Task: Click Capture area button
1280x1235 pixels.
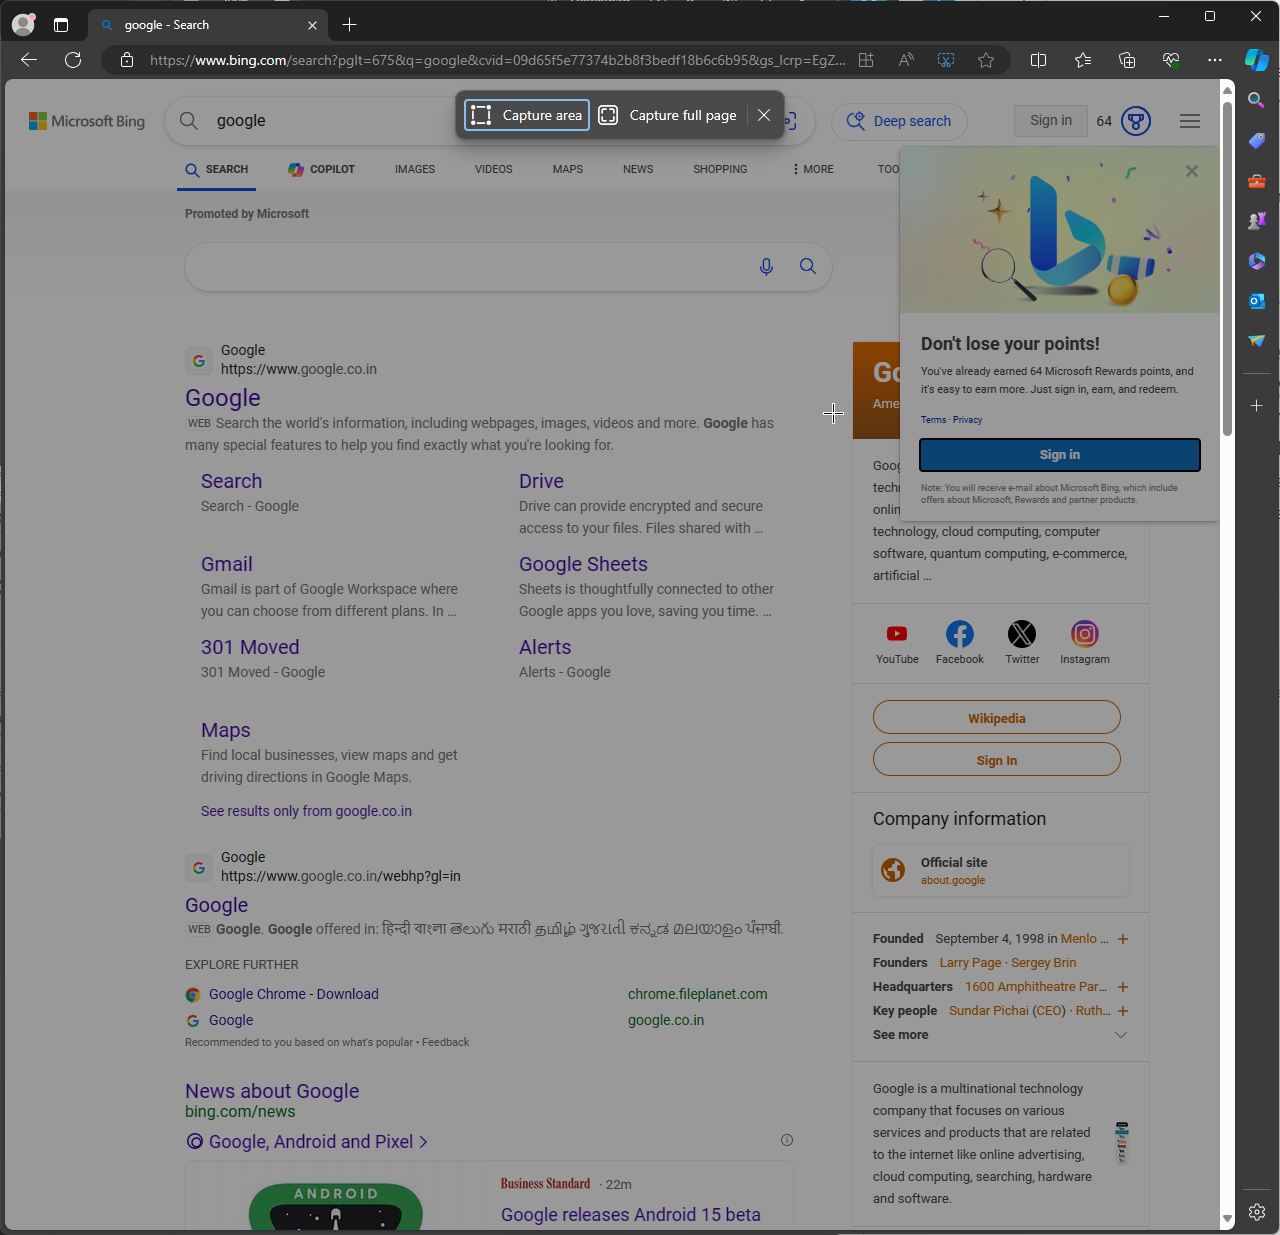Action: click(x=527, y=115)
